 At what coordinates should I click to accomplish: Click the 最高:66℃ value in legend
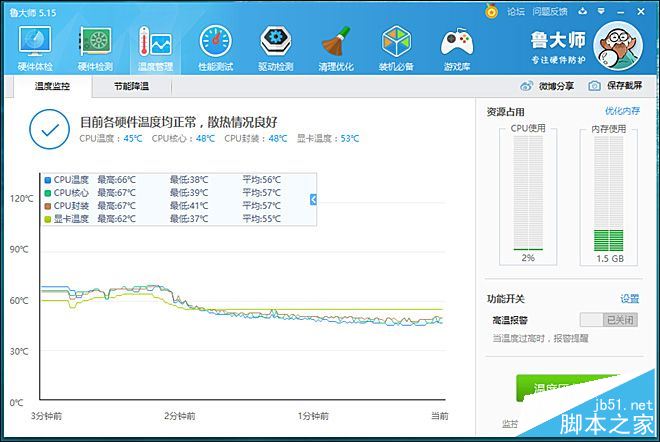[117, 180]
